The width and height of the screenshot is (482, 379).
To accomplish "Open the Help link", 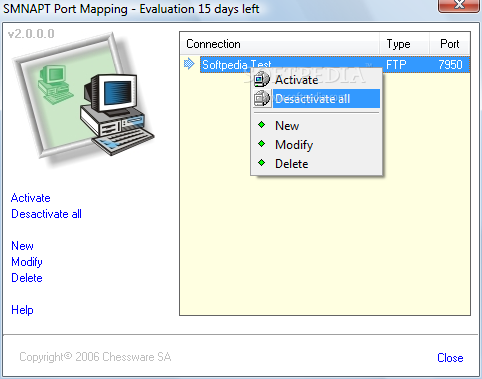I will (x=22, y=310).
